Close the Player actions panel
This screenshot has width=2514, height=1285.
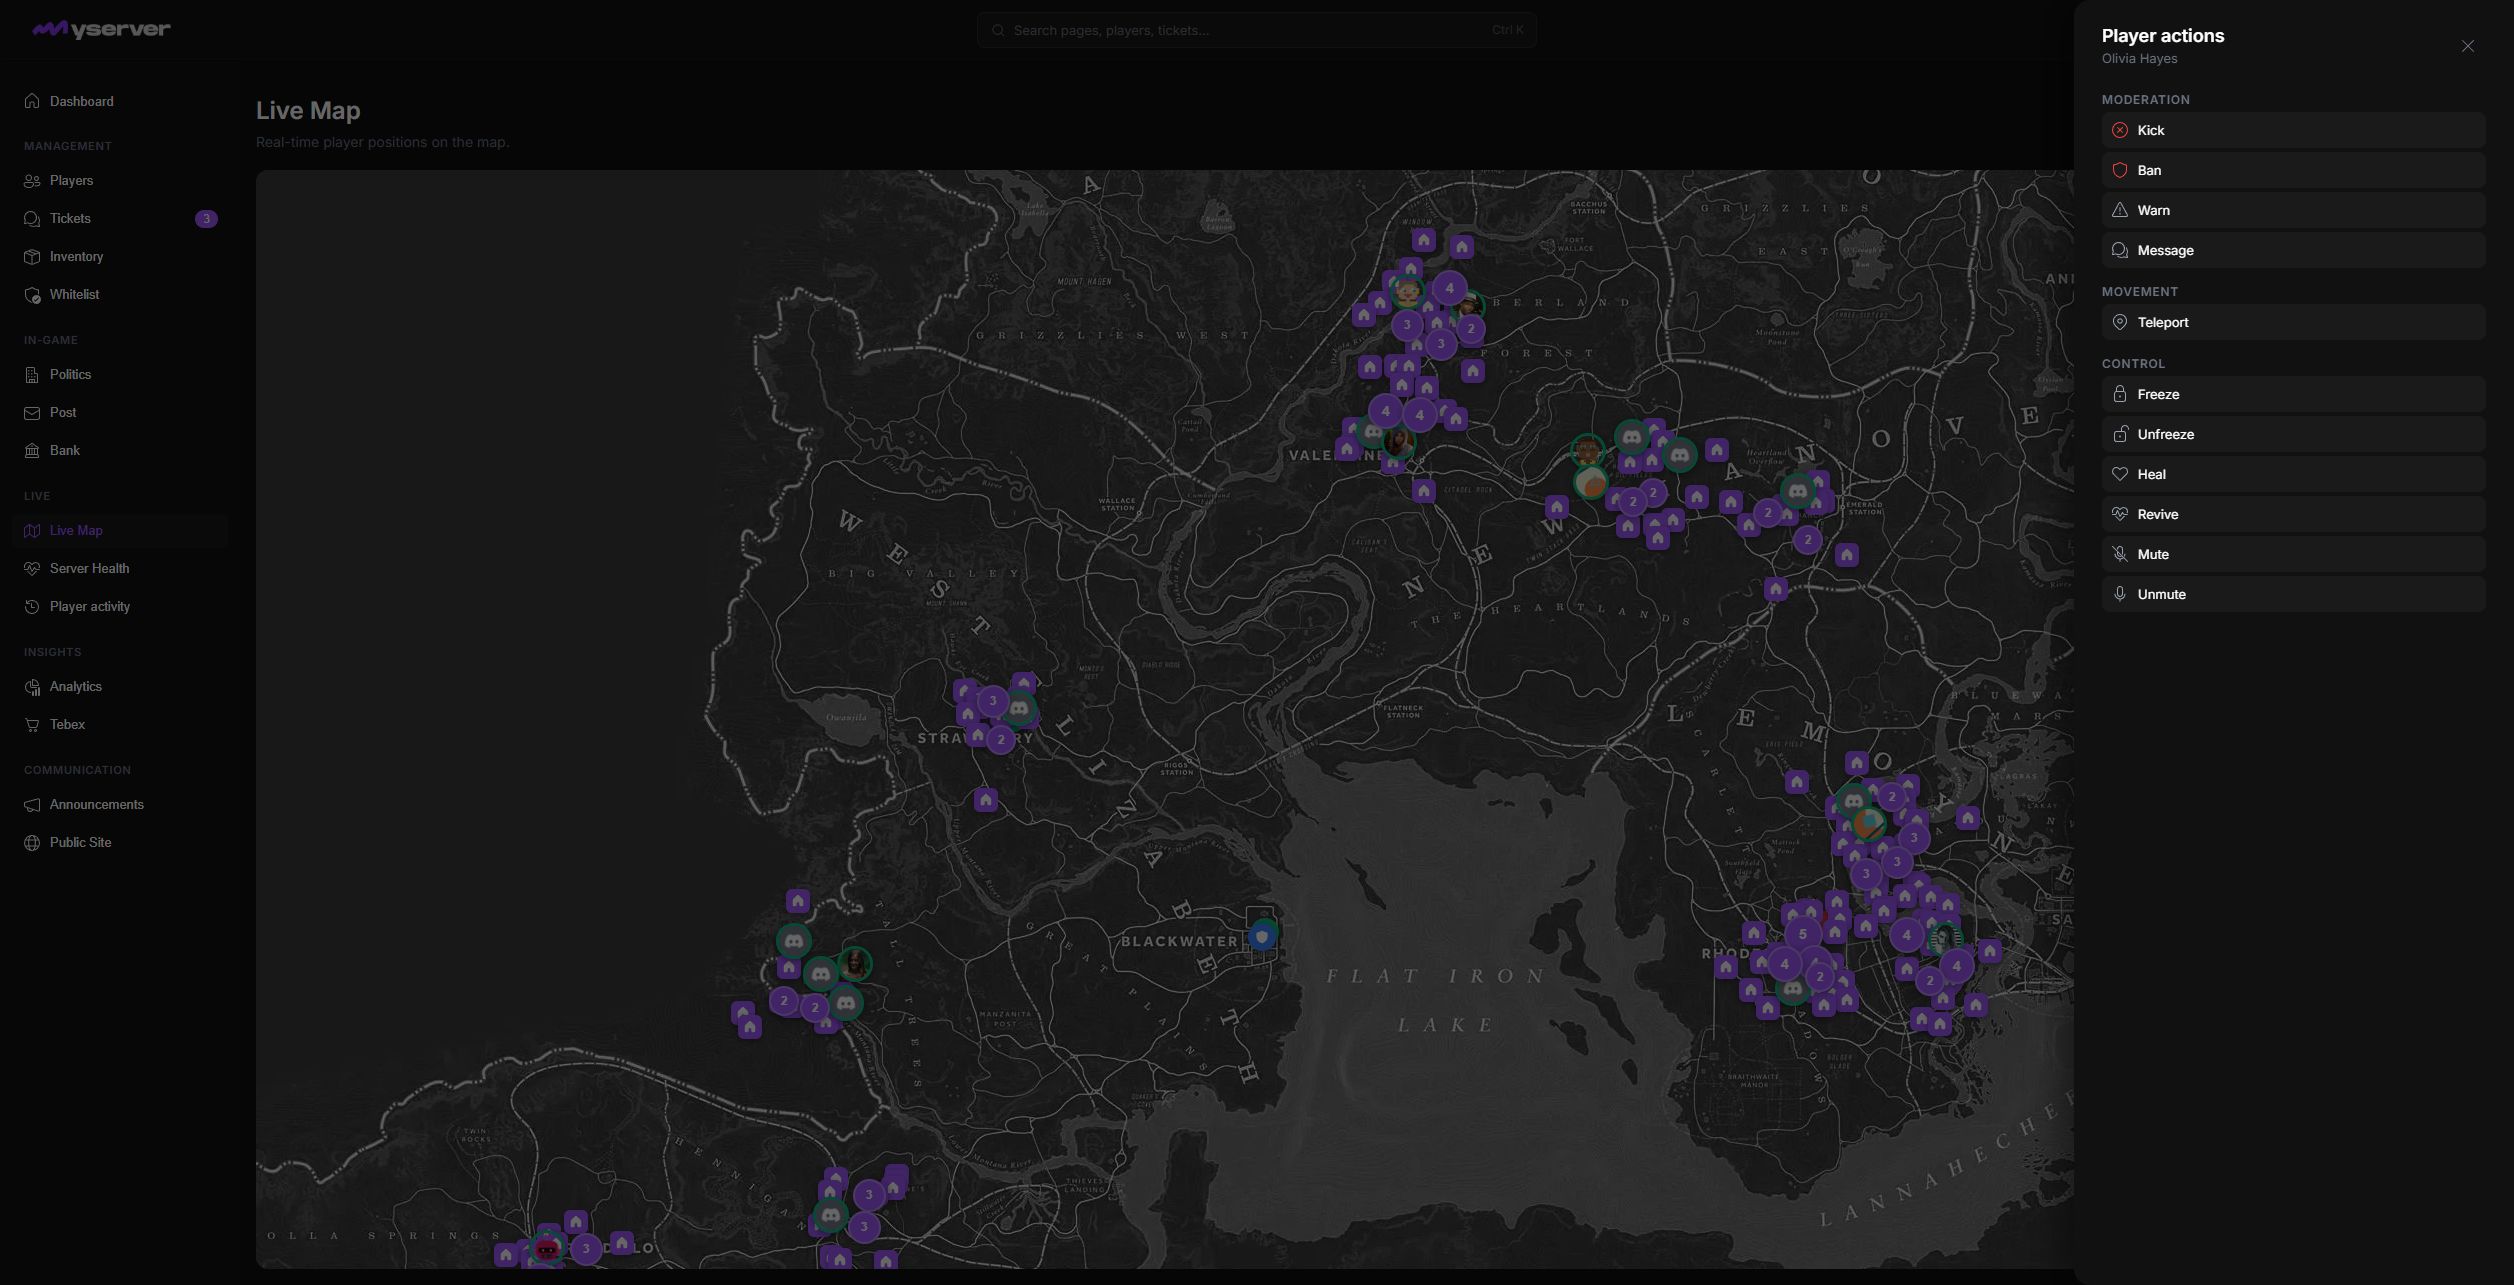(2467, 46)
